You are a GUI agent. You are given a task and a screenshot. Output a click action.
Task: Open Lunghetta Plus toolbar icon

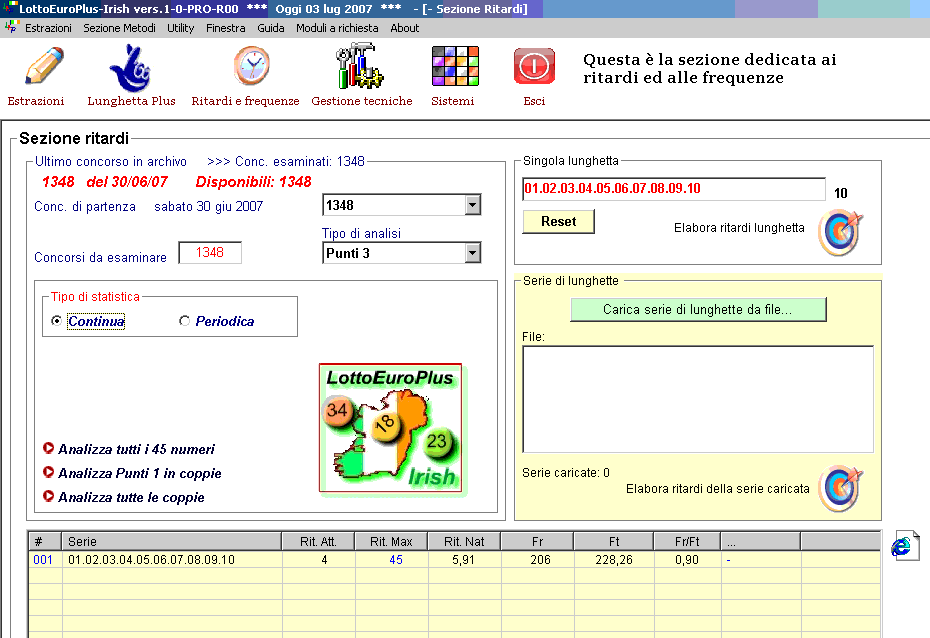click(130, 68)
